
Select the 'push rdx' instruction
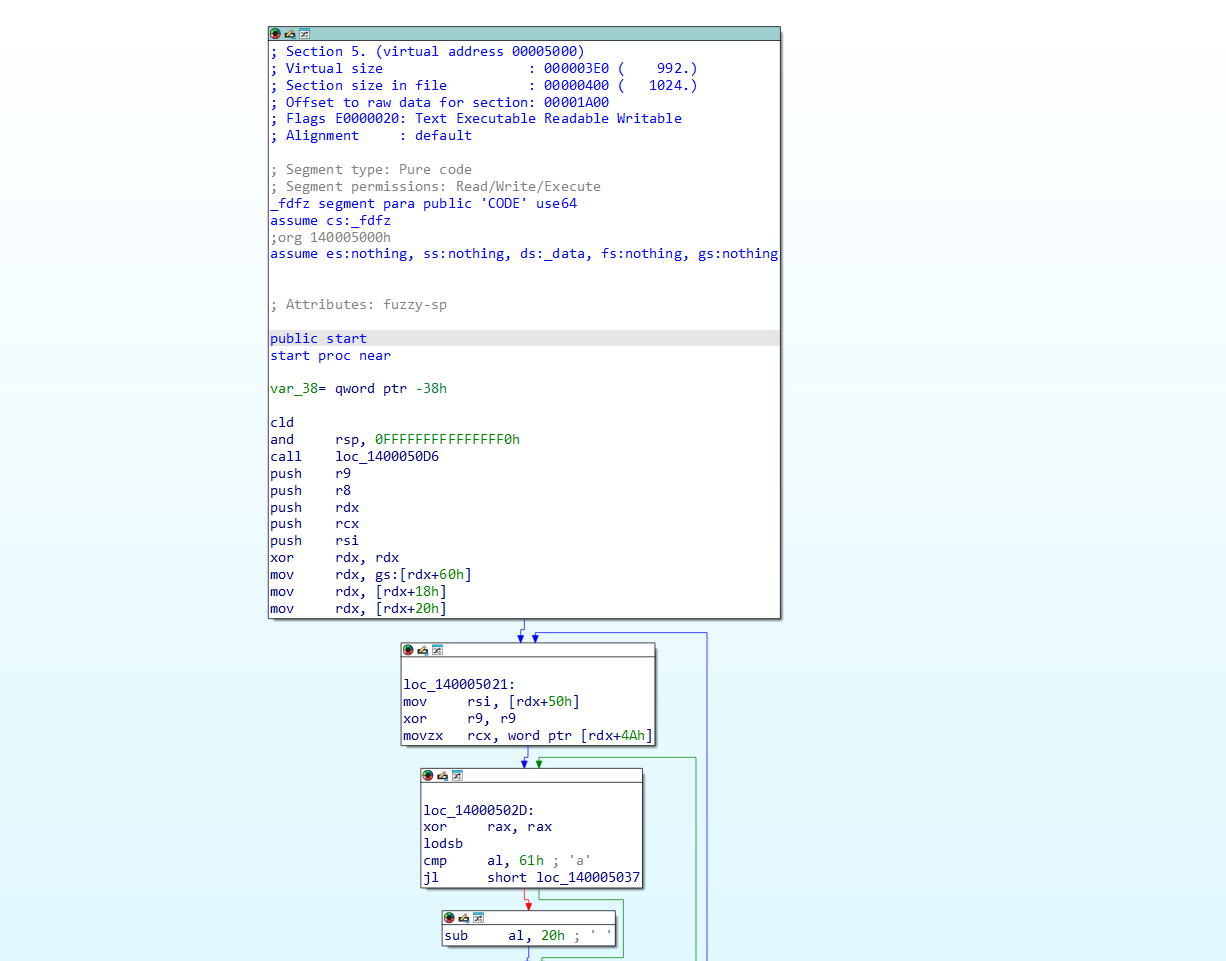314,507
